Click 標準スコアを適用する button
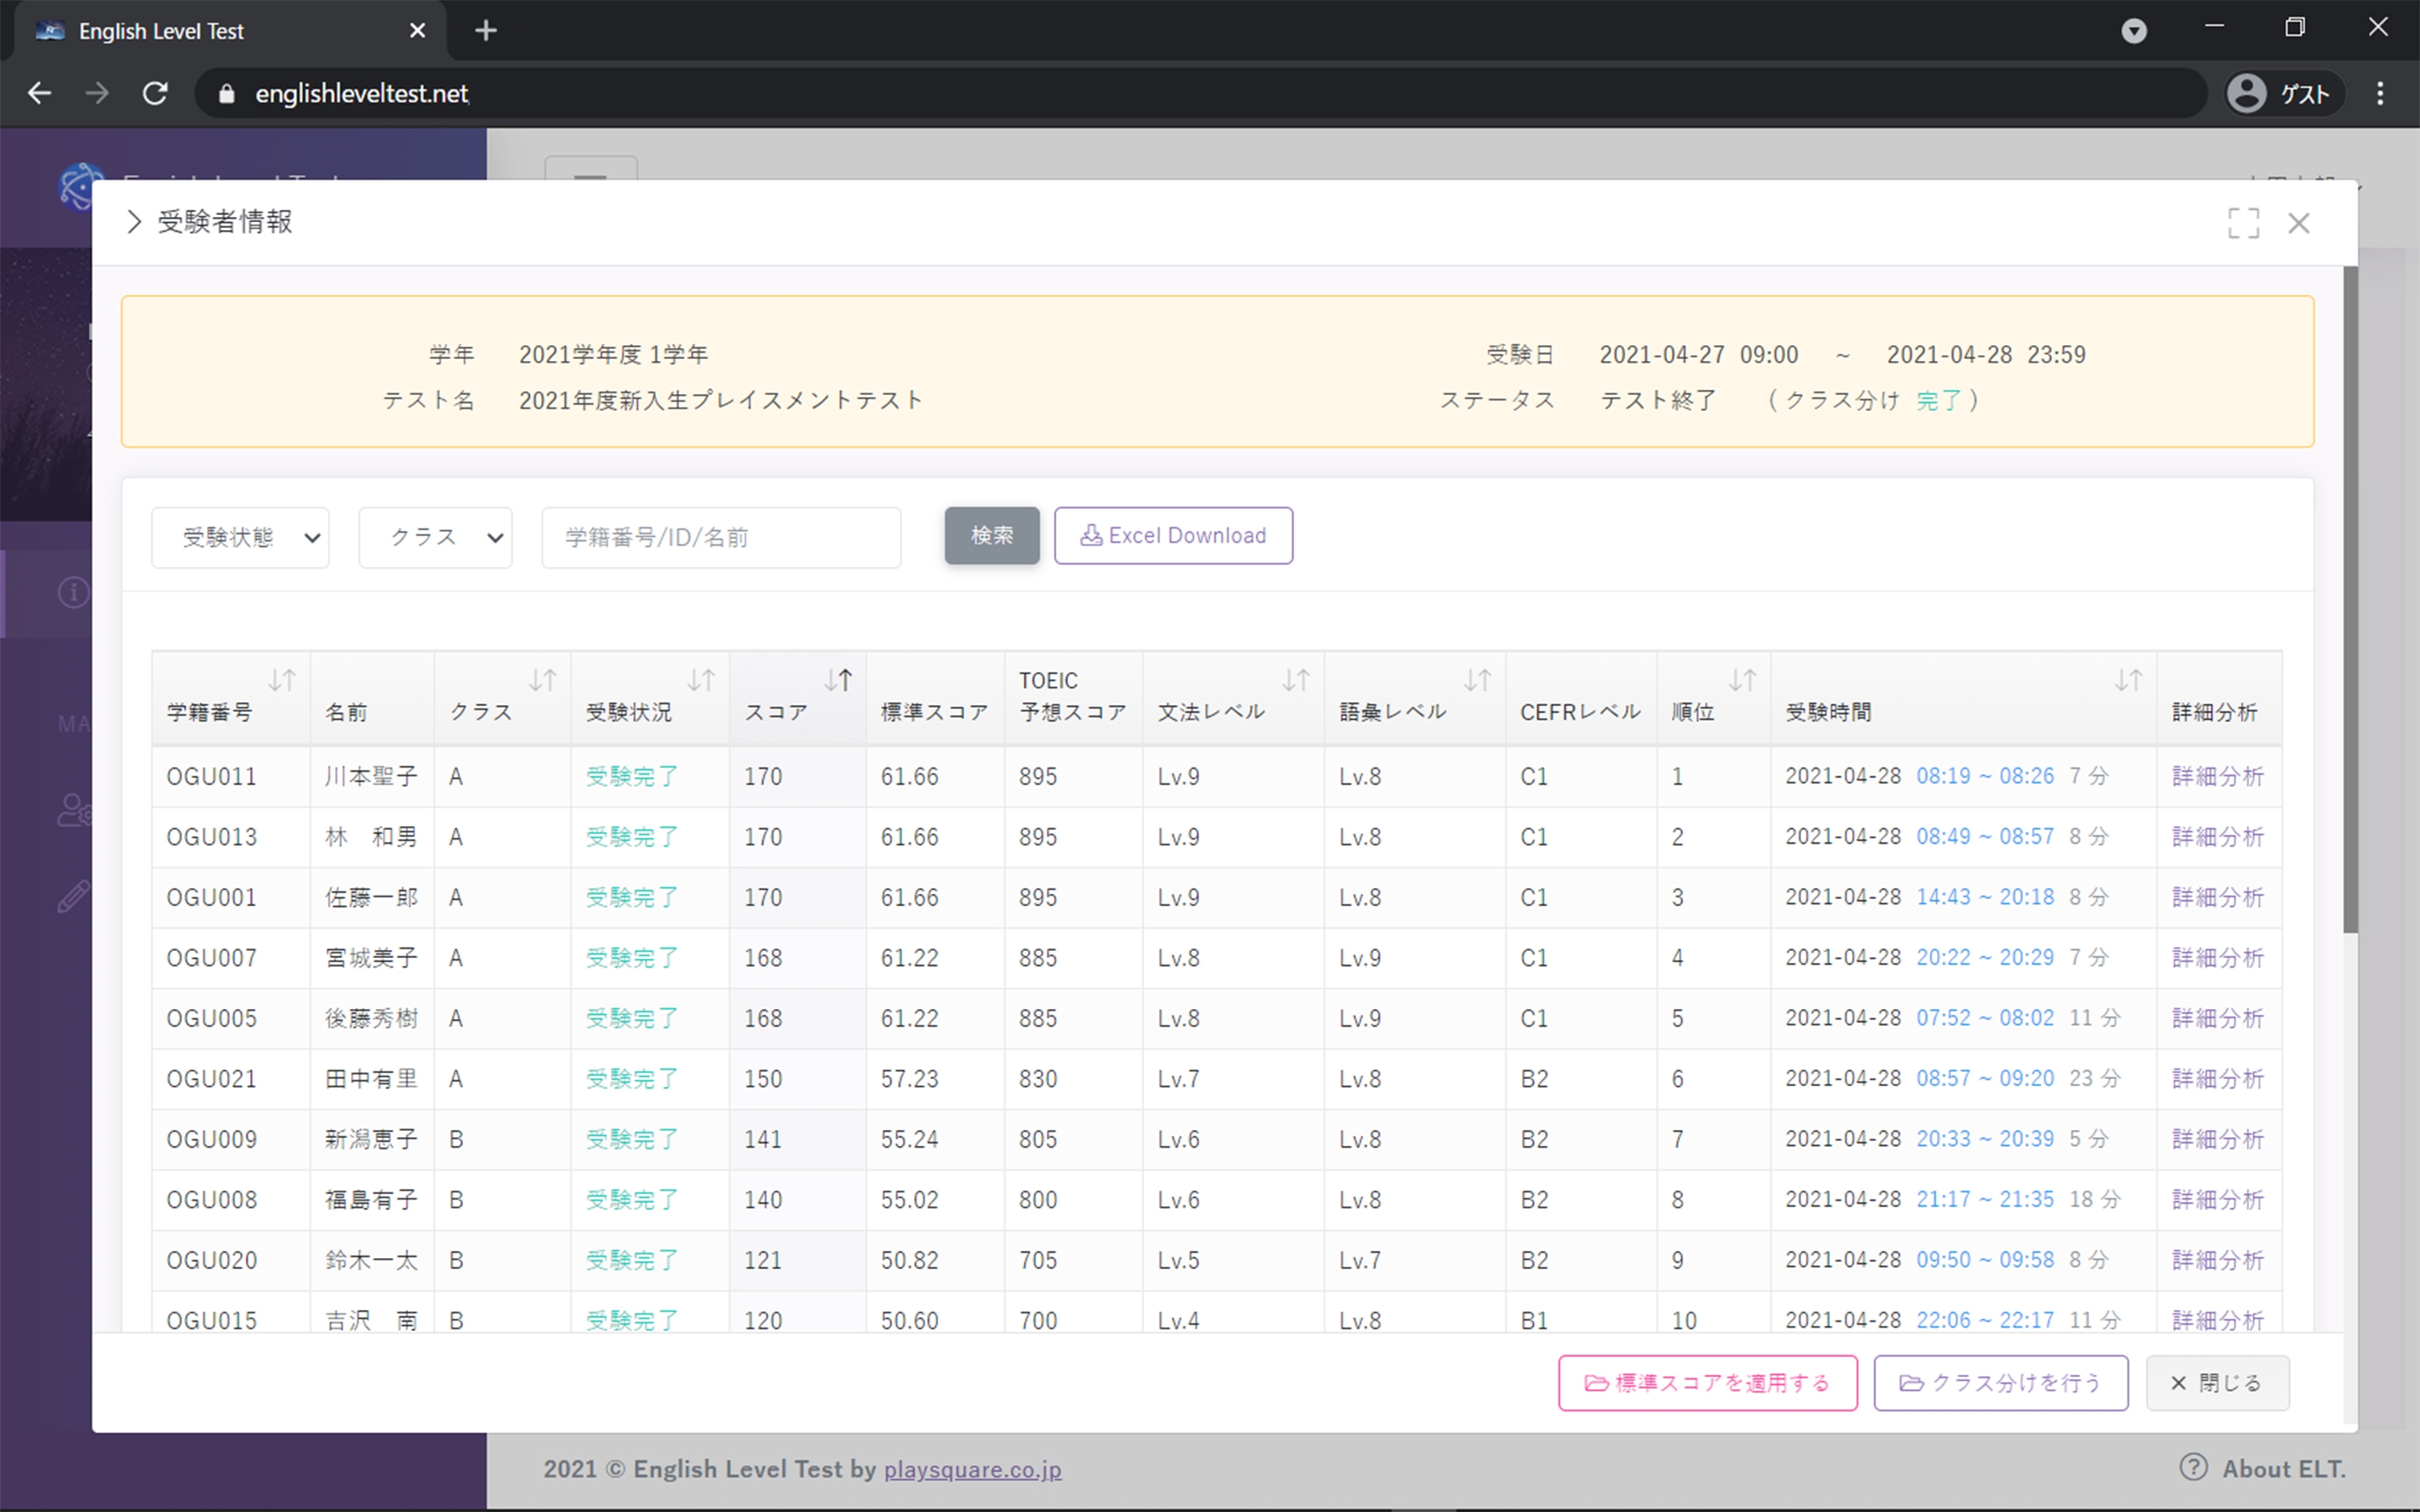Viewport: 2420px width, 1512px height. coord(1707,1383)
